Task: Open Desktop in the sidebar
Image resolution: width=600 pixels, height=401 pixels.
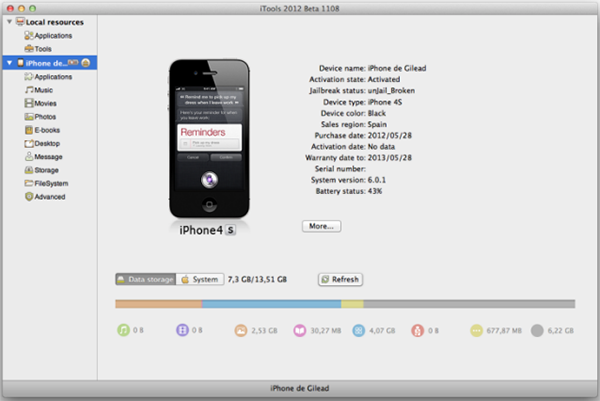Action: [47, 143]
